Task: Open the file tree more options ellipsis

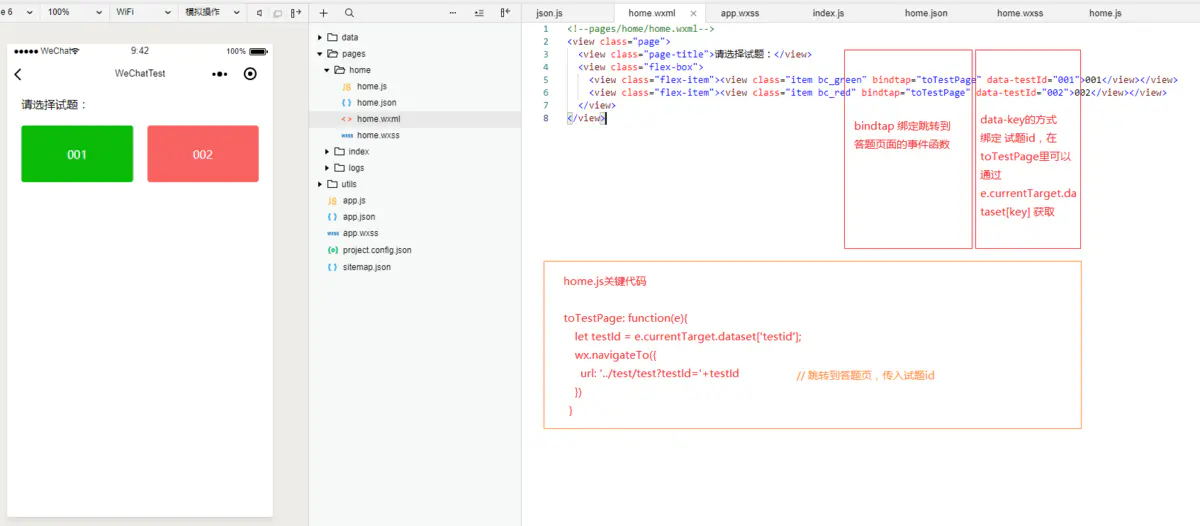Action: [453, 13]
